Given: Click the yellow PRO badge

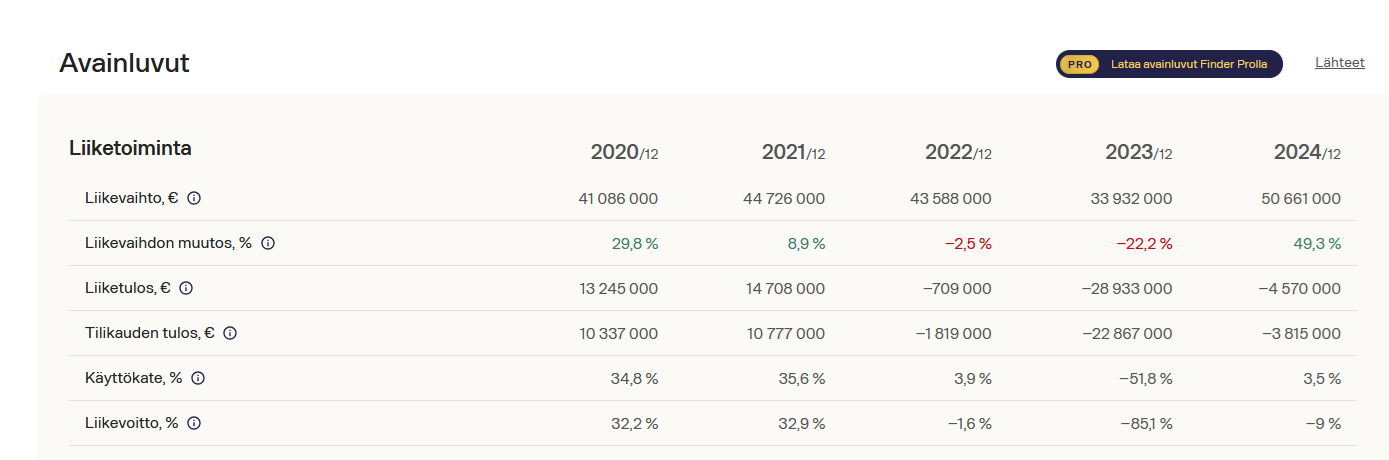Looking at the screenshot, I should pos(1079,64).
